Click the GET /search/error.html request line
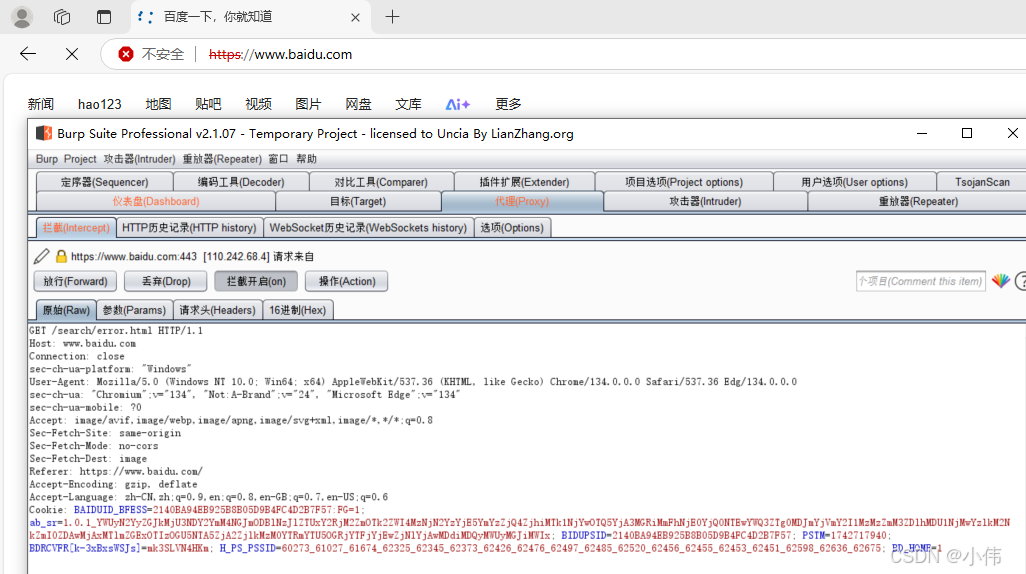The image size is (1026, 574). tap(116, 331)
